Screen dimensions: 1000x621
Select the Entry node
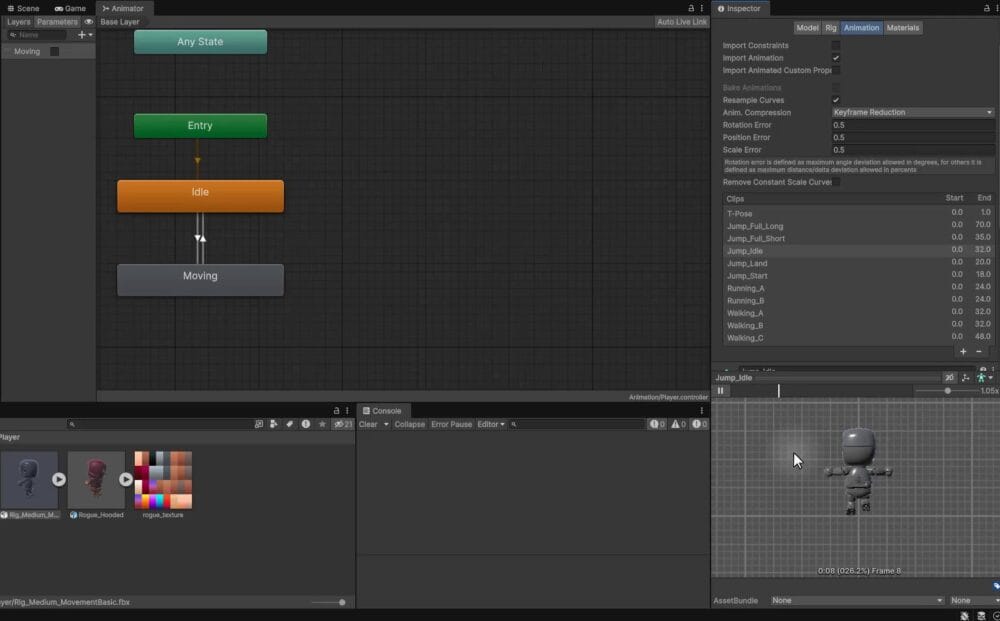(x=200, y=126)
